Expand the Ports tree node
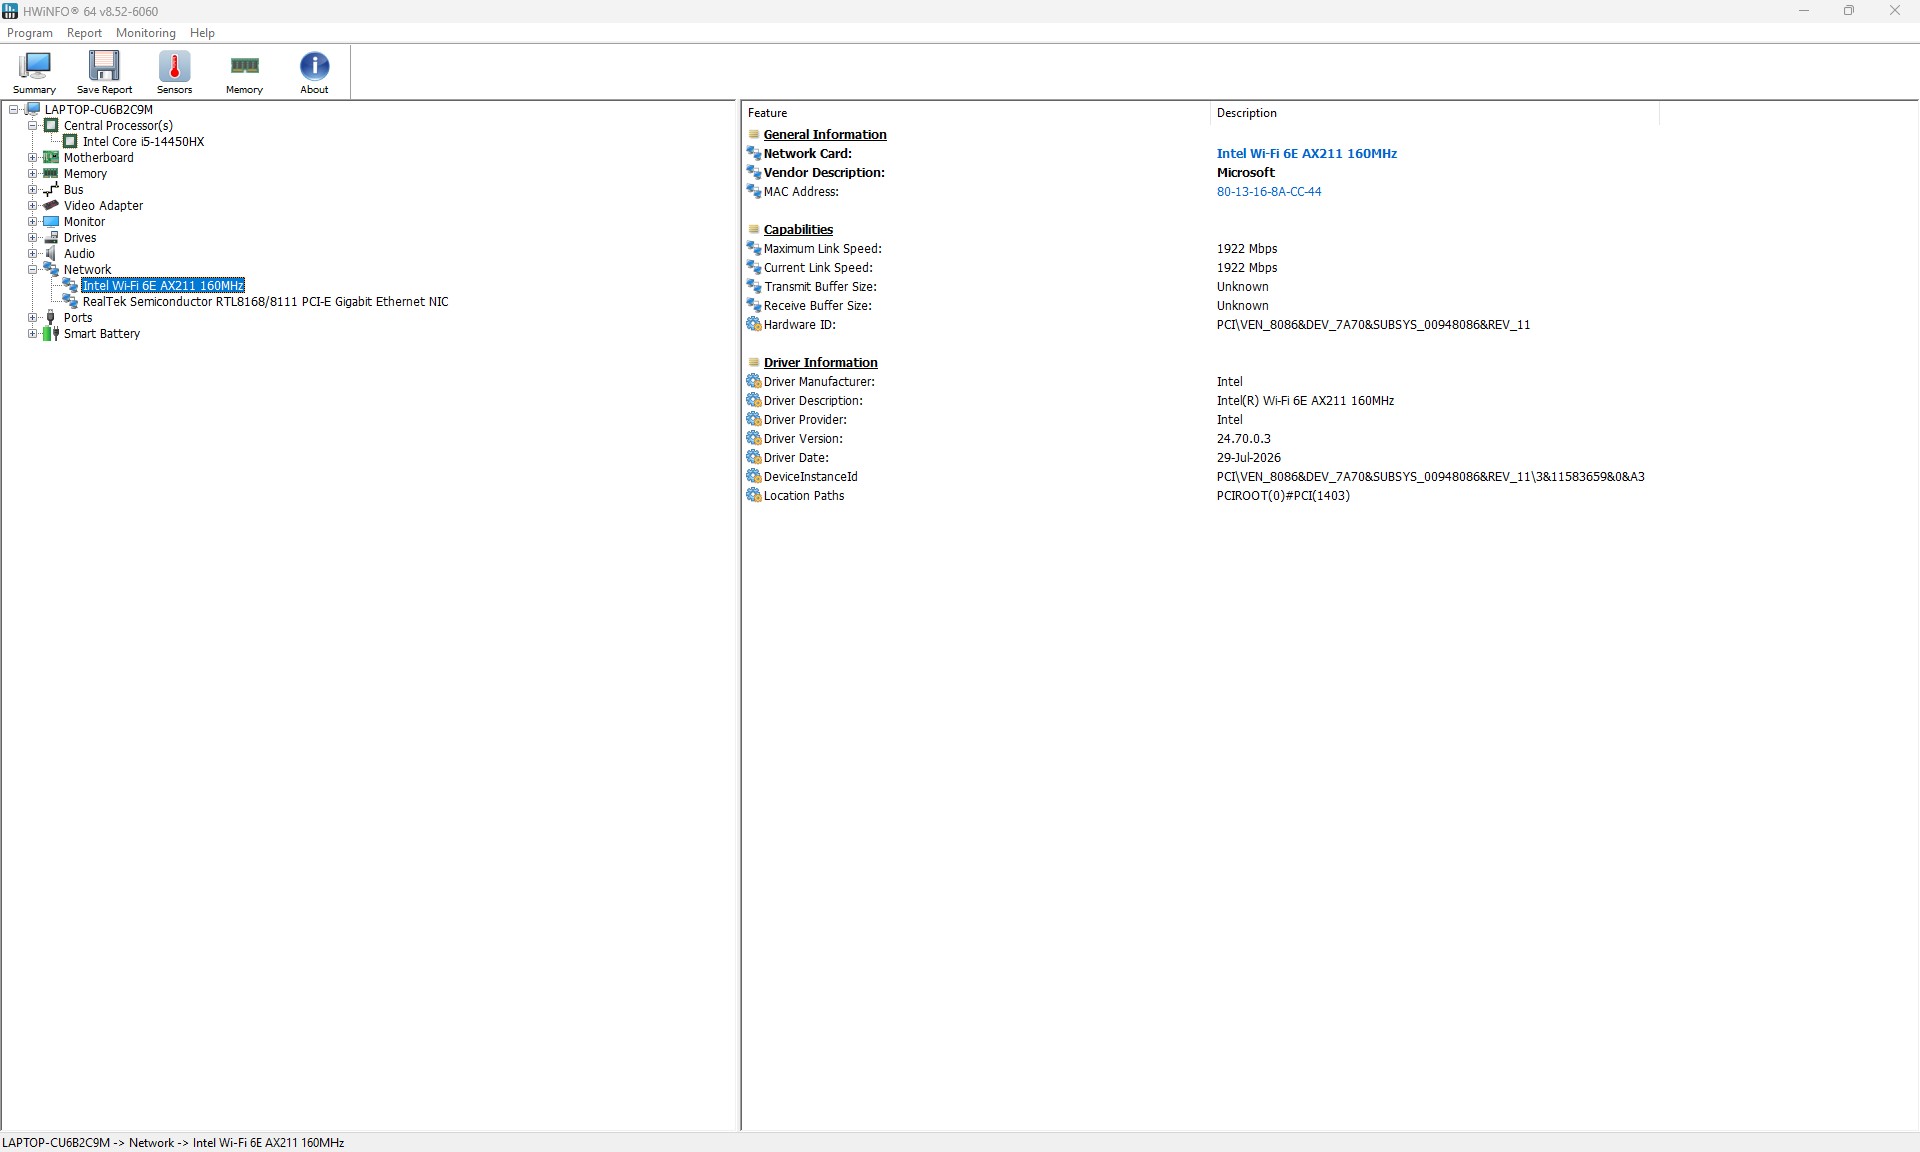The width and height of the screenshot is (1920, 1152). pyautogui.click(x=33, y=317)
